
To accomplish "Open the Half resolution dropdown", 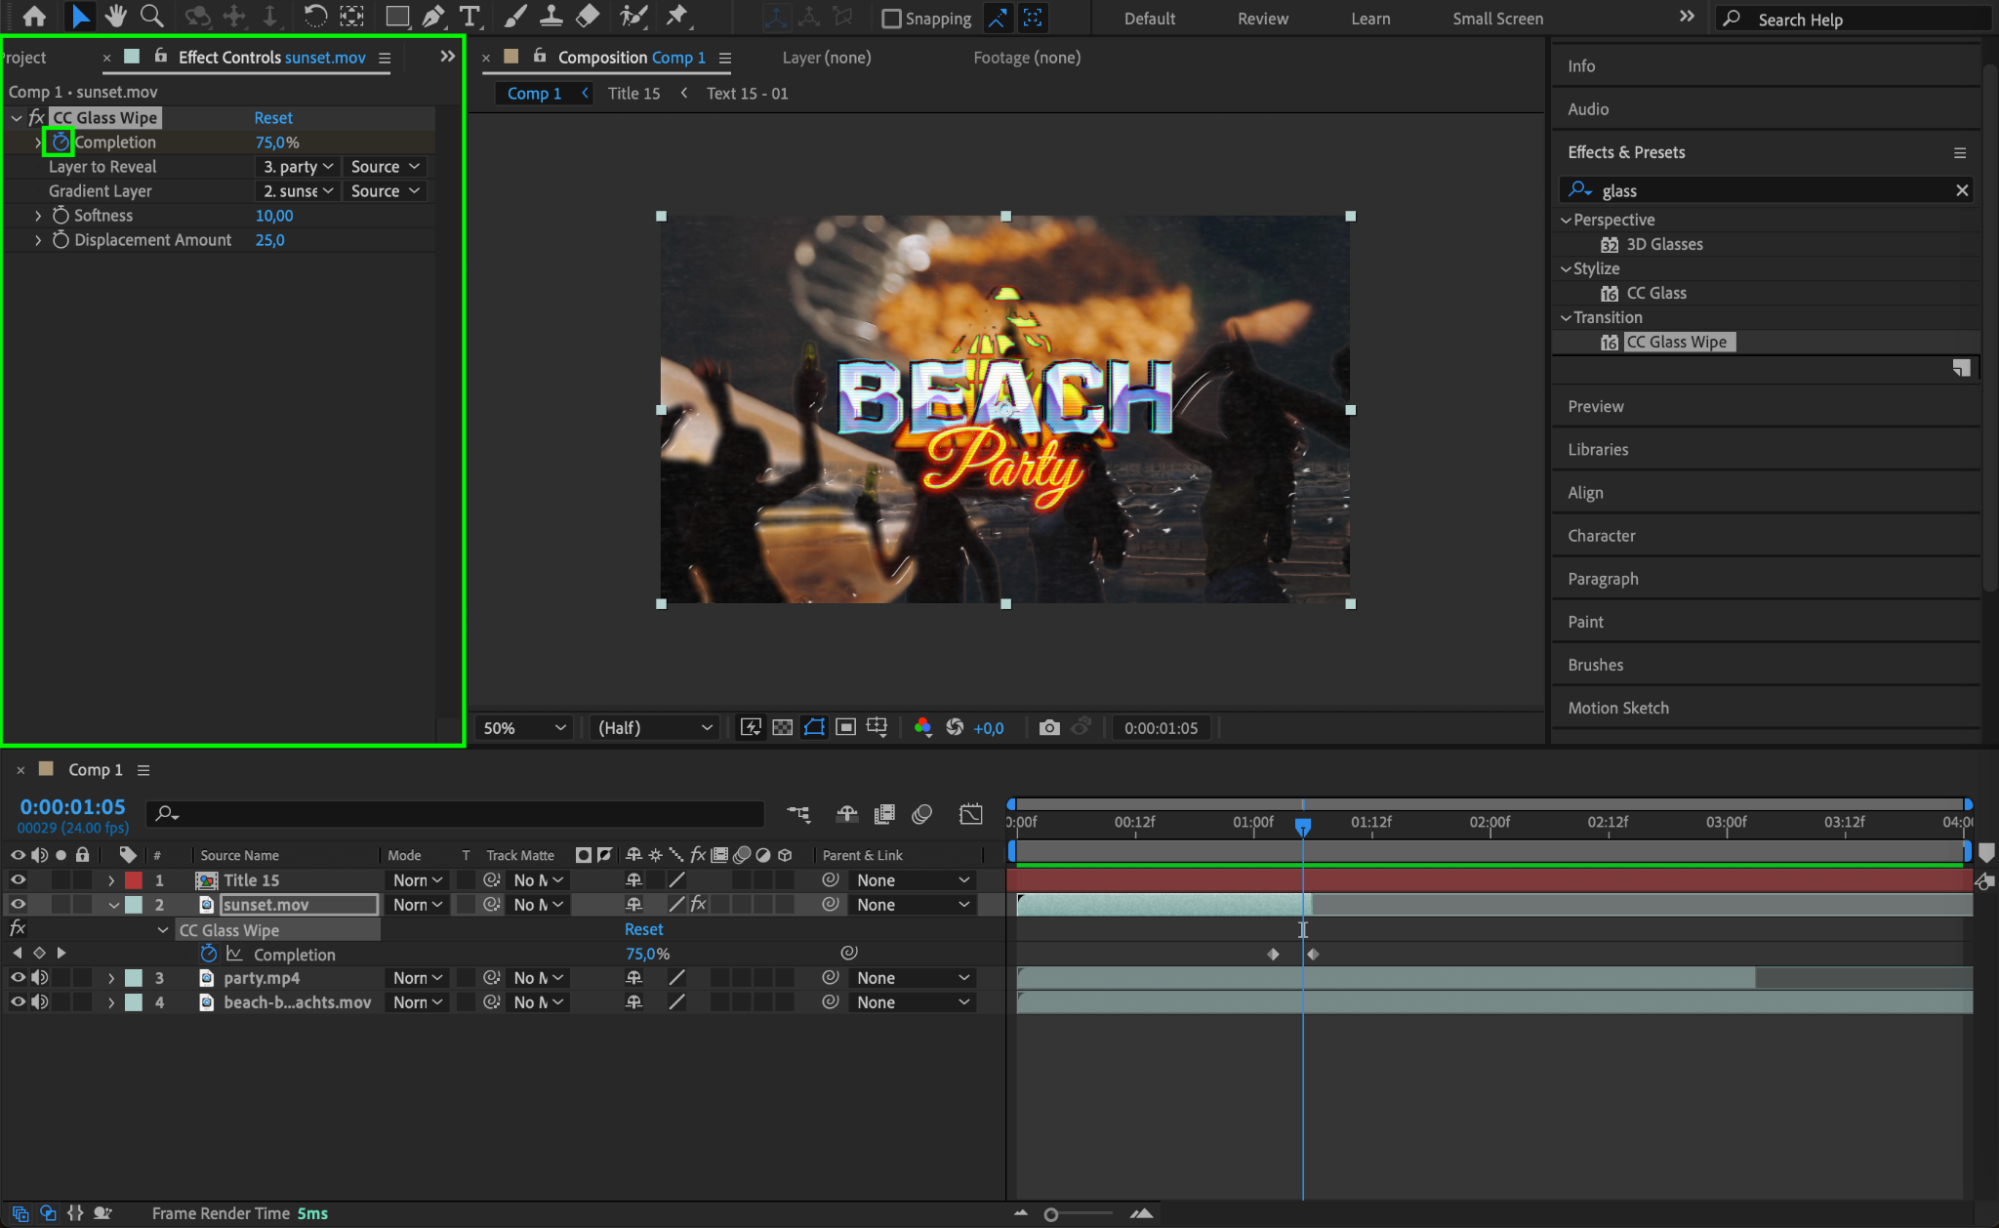I will (x=655, y=728).
